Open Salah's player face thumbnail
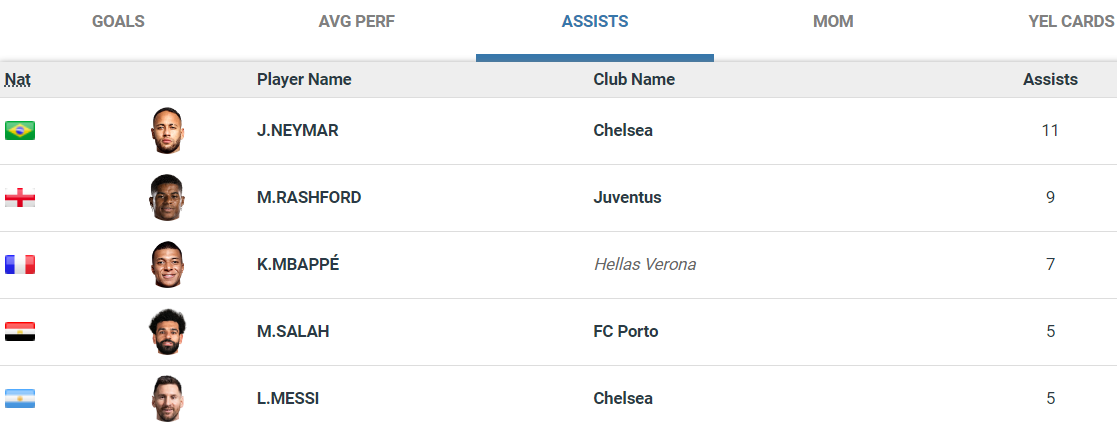 tap(168, 332)
